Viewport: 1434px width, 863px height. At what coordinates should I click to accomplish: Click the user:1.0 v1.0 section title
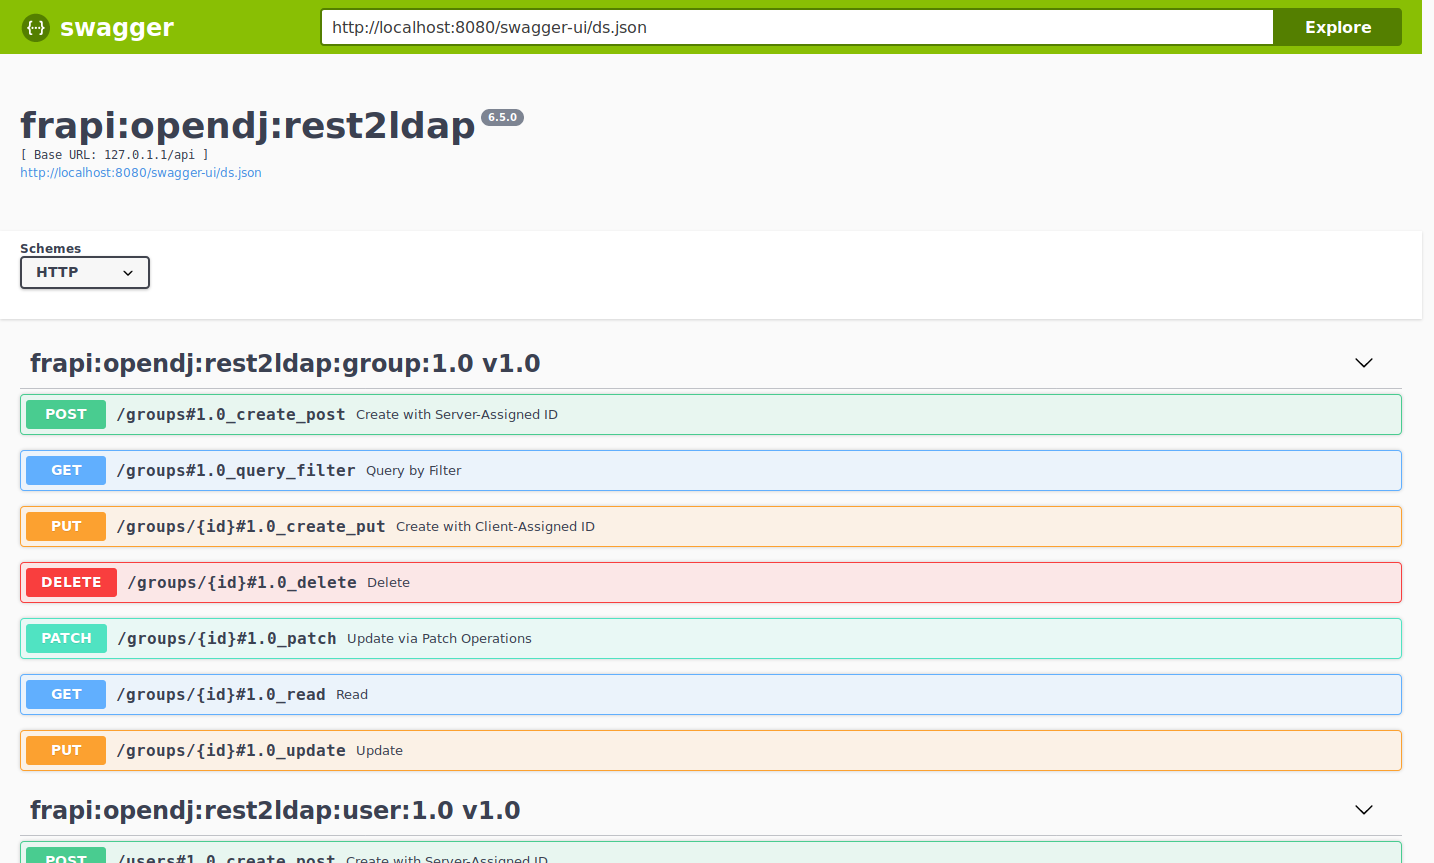[275, 811]
